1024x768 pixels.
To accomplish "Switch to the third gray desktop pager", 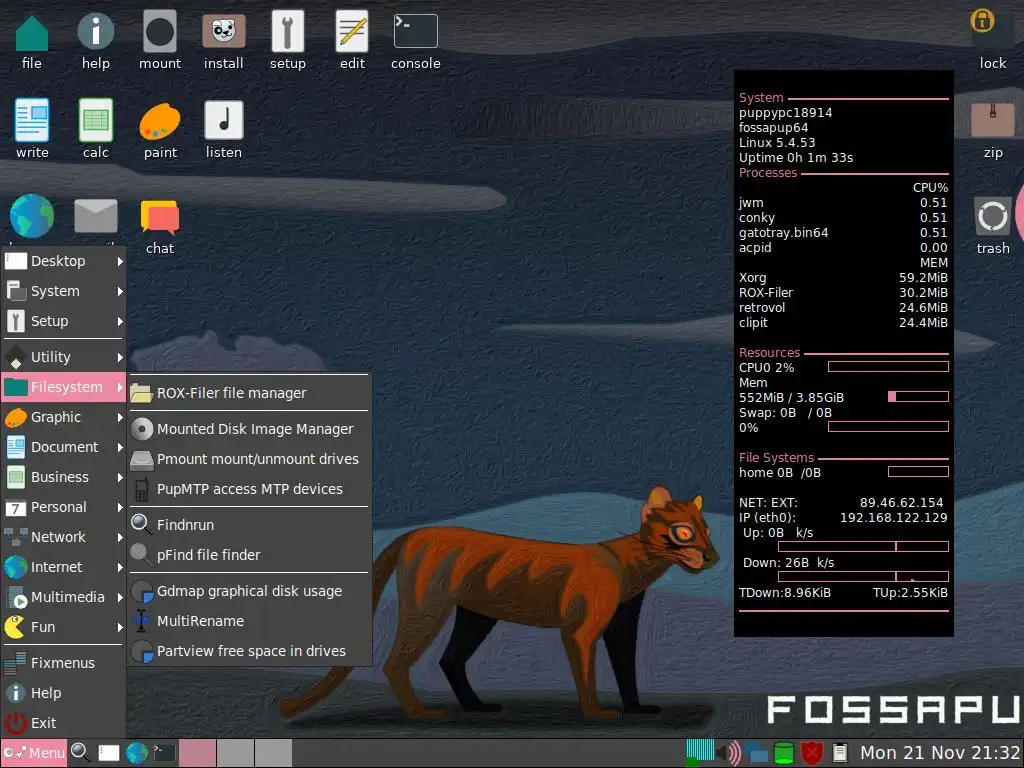I will click(273, 754).
